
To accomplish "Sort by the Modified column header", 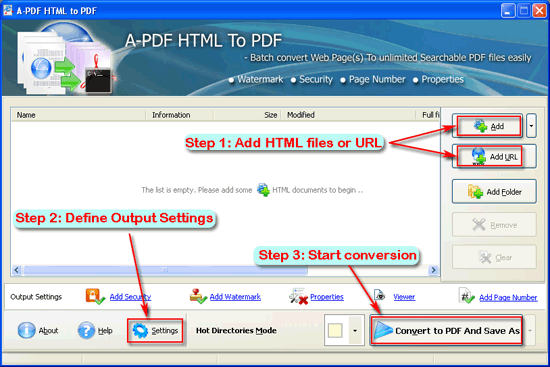I will 348,115.
